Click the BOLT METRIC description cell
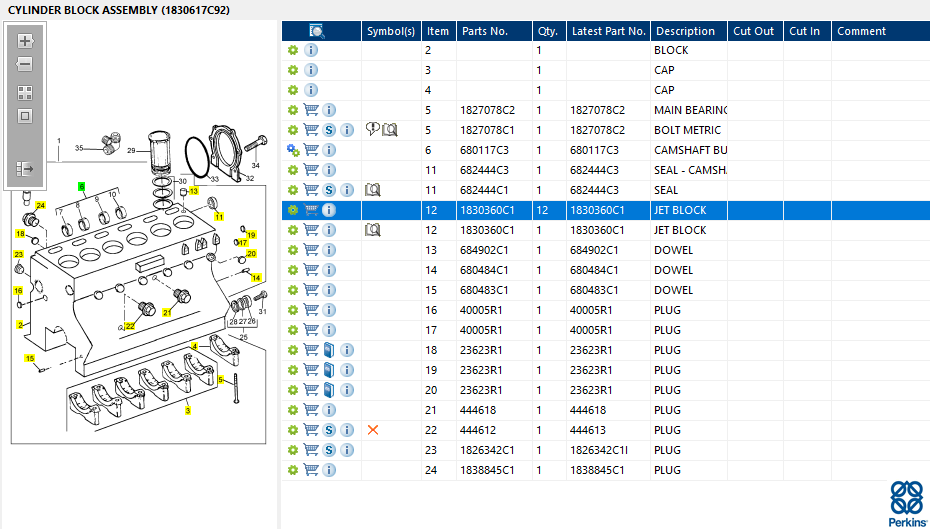 [x=687, y=130]
